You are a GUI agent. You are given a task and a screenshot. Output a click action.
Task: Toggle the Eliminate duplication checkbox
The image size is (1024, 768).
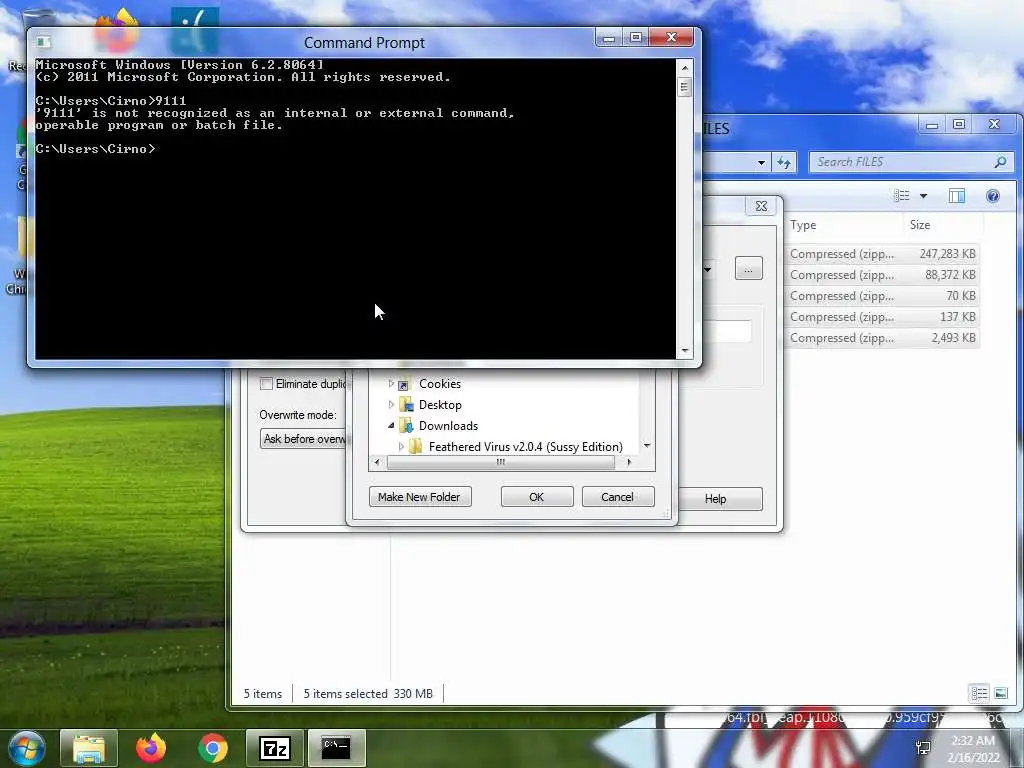[x=266, y=384]
